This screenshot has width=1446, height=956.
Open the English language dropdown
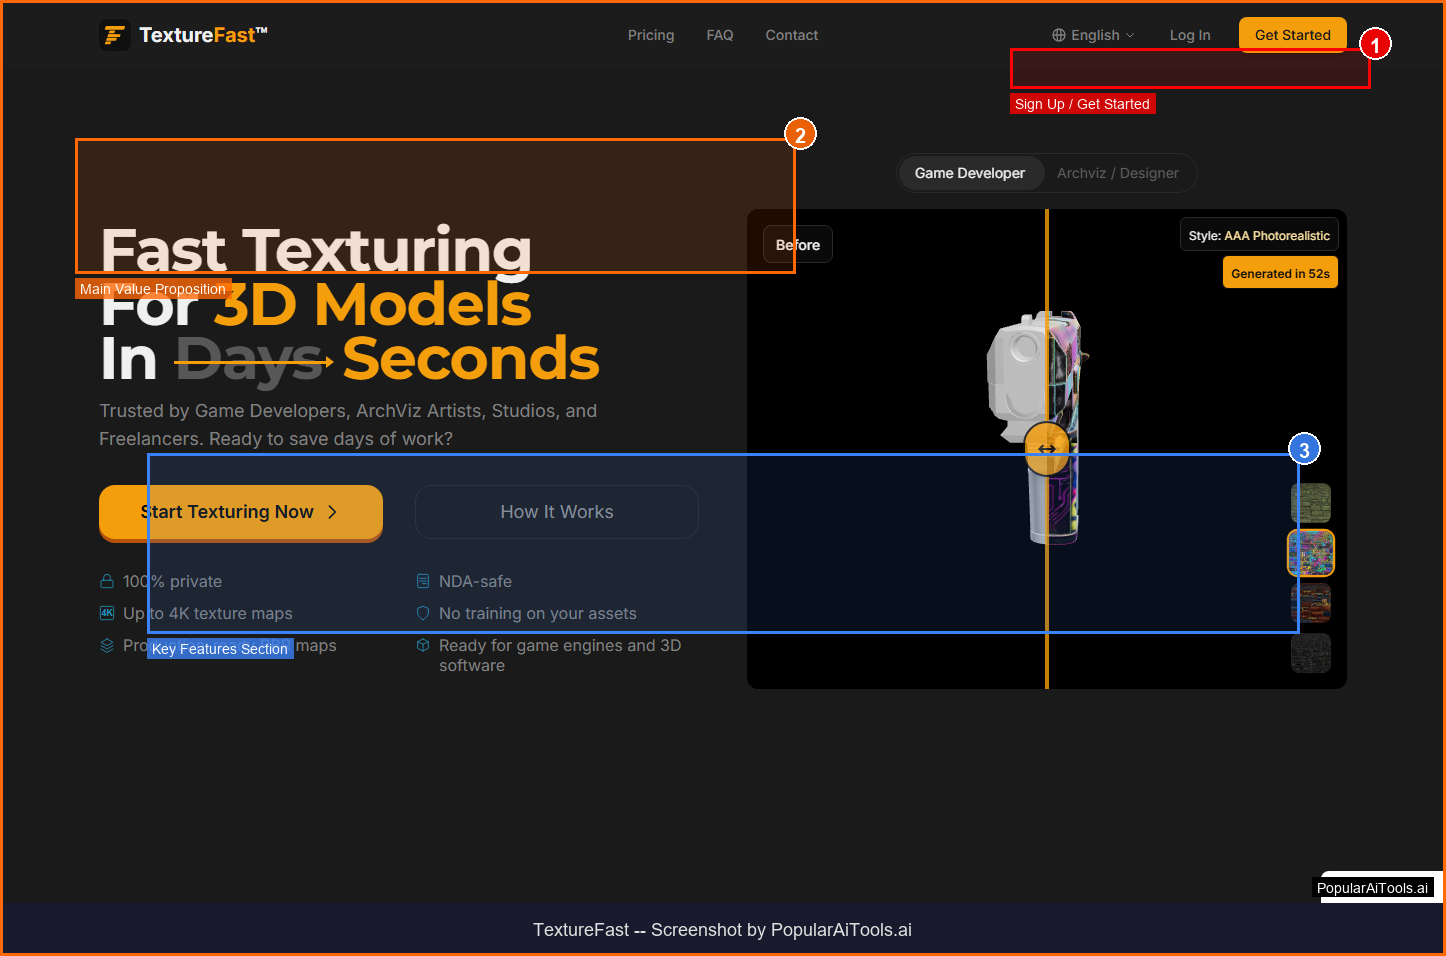point(1094,35)
